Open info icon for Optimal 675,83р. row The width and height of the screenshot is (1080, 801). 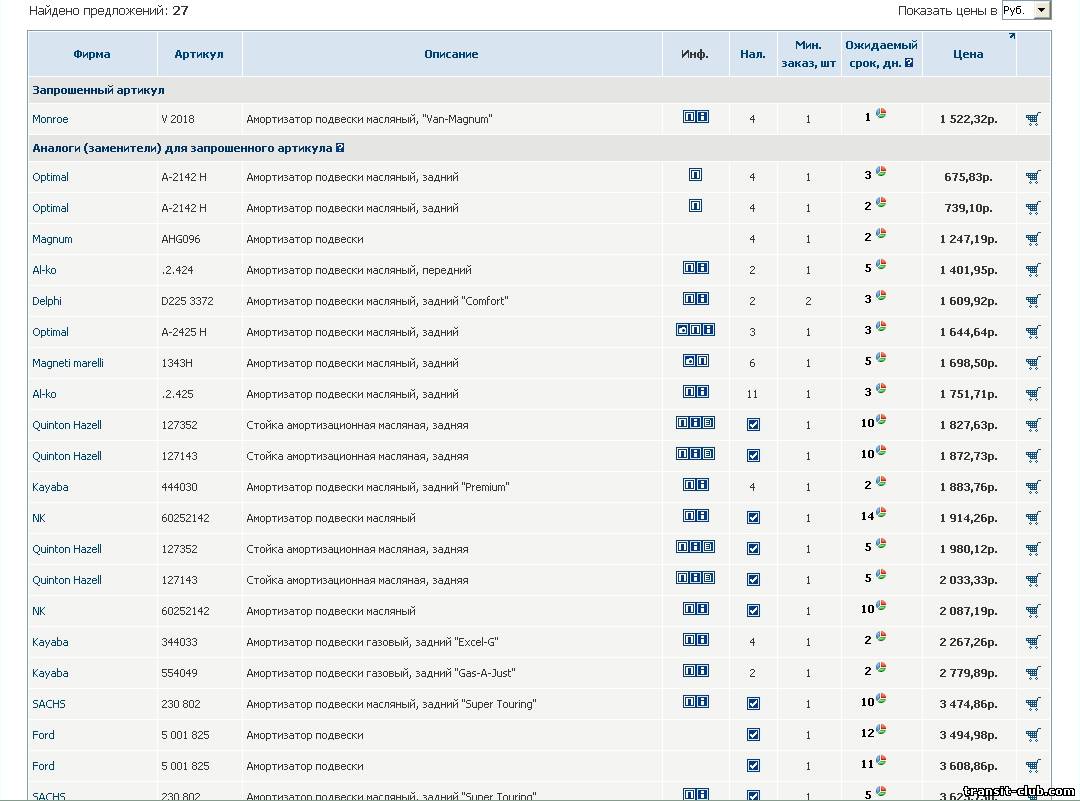(x=696, y=175)
